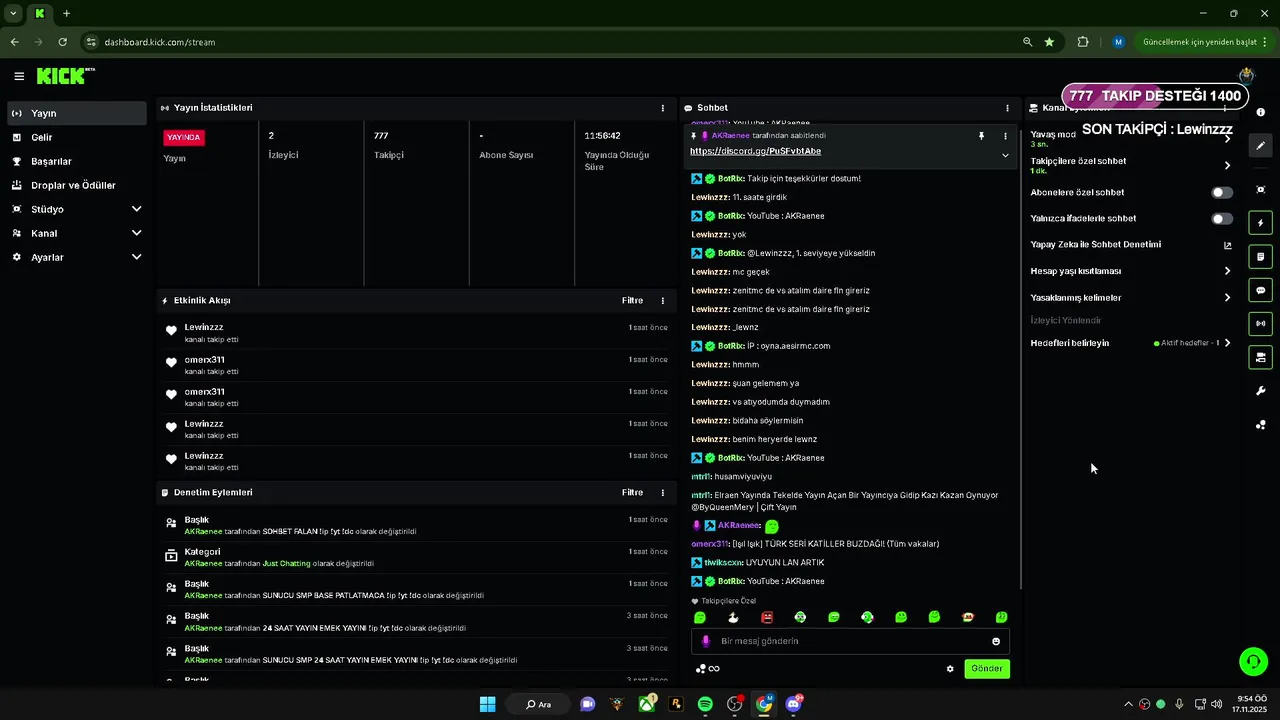Click tiwiksexn's chat message UYUYUN LAN ARTIK
This screenshot has height=720, width=1280.
tap(784, 562)
